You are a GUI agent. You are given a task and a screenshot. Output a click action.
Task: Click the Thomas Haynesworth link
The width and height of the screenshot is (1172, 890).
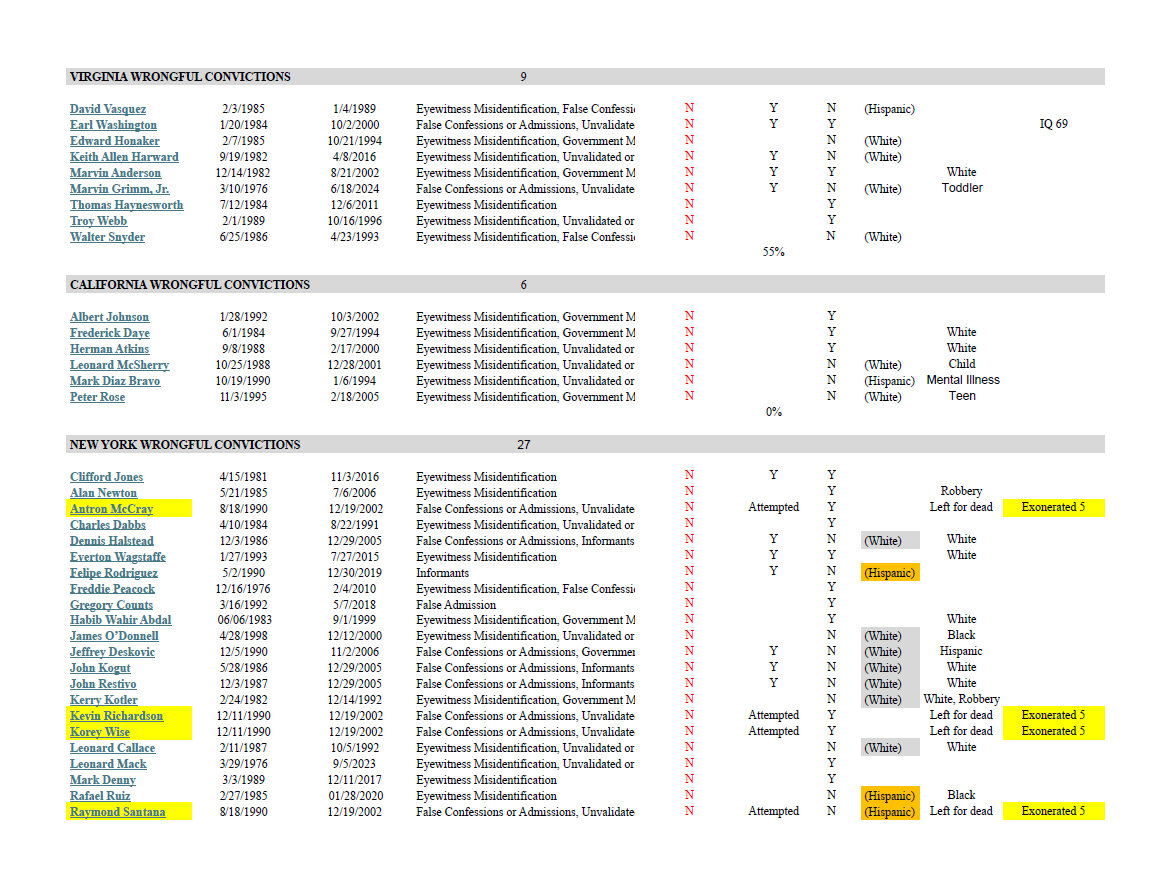(126, 205)
